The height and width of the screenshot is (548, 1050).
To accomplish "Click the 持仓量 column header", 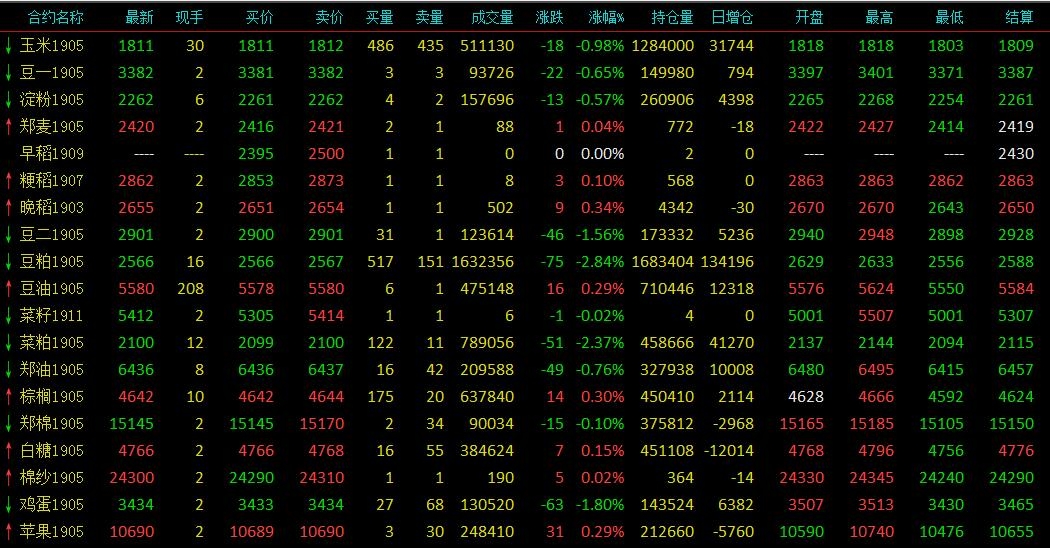I will (672, 17).
